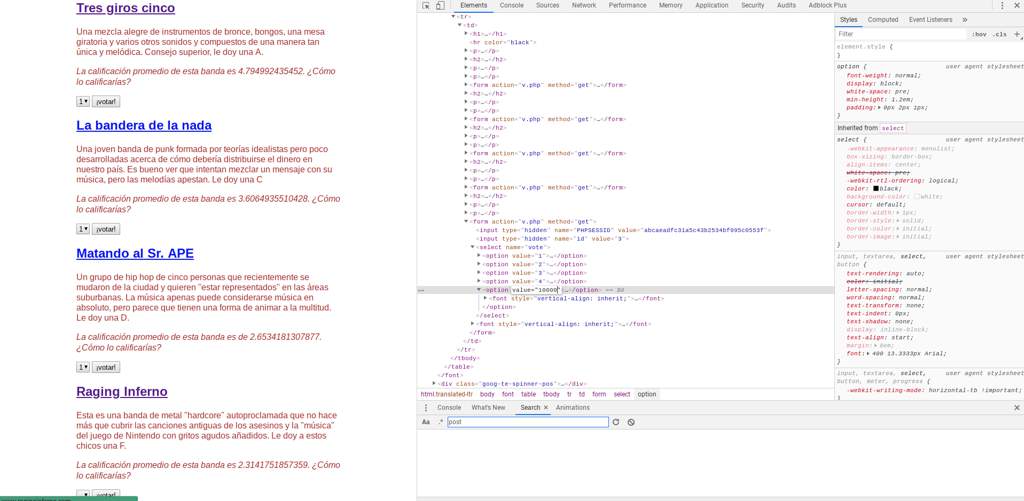1024x501 pixels.
Task: Toggle the .cls element classes panel
Action: [x=1000, y=34]
